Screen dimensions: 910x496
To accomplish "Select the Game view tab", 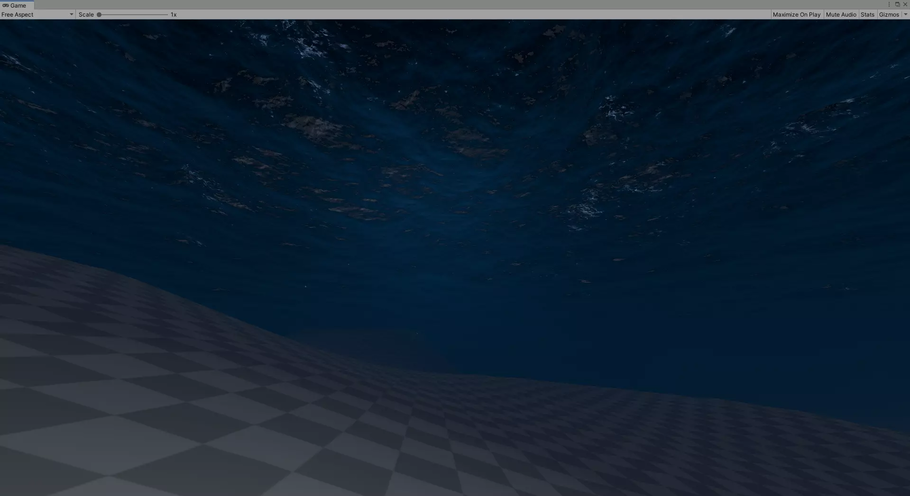I will [x=17, y=5].
